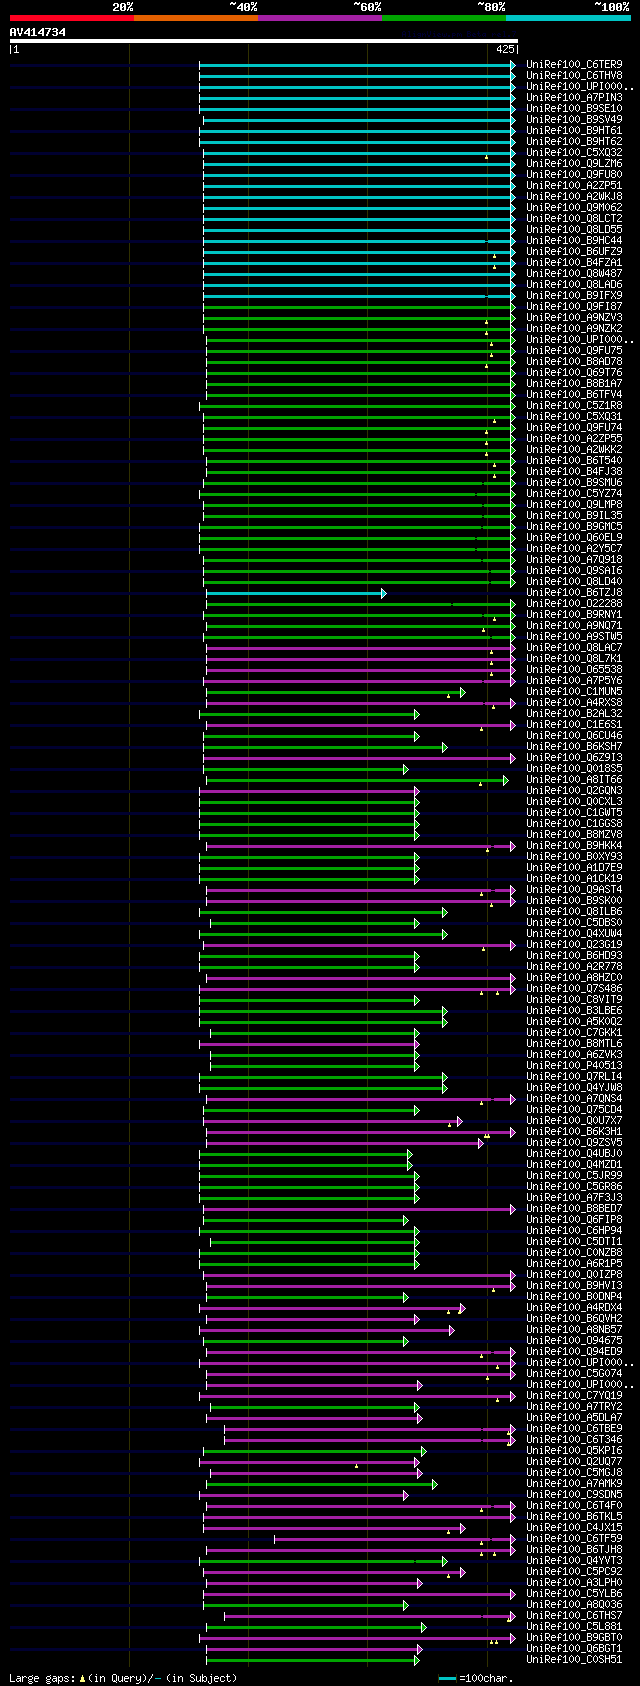Select the UniRef100_A1CK19 label
640x1686 pixels.
pos(574,879)
